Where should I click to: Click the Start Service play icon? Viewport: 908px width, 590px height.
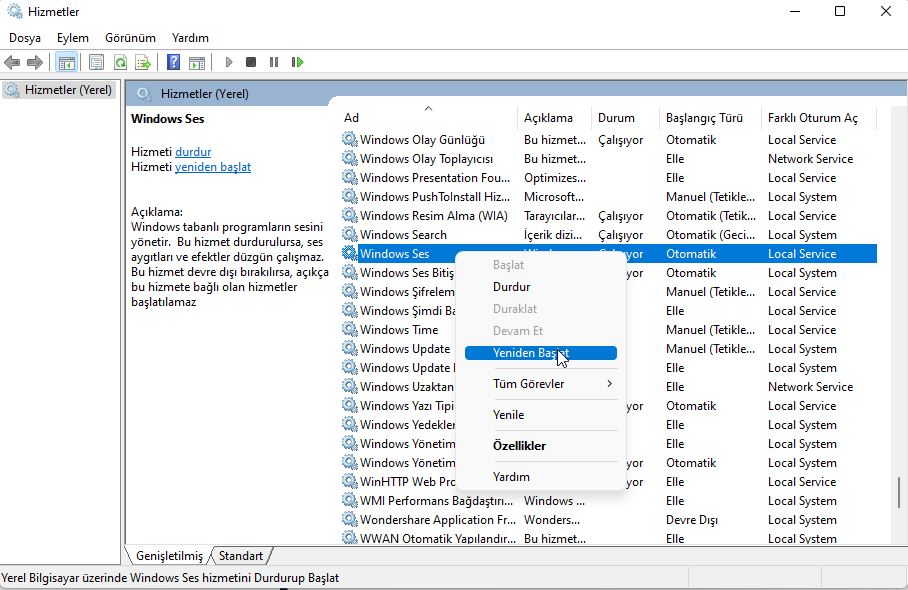click(x=229, y=62)
